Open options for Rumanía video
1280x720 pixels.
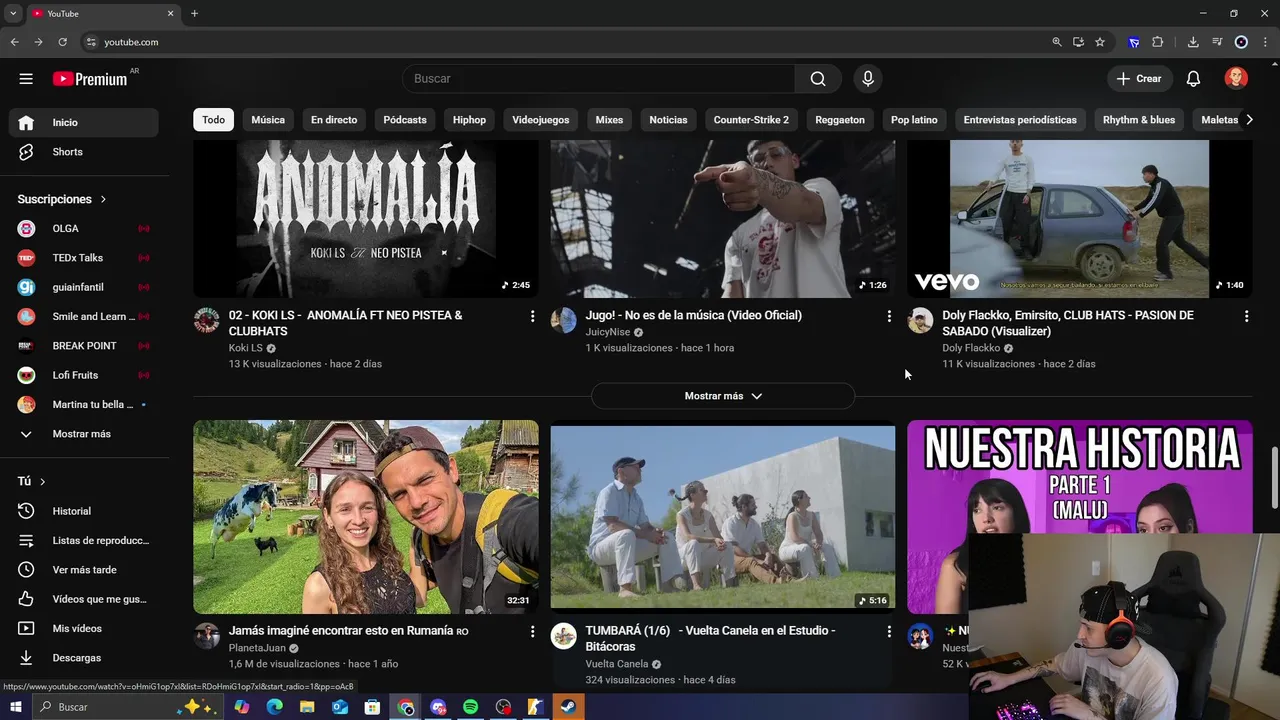(532, 632)
